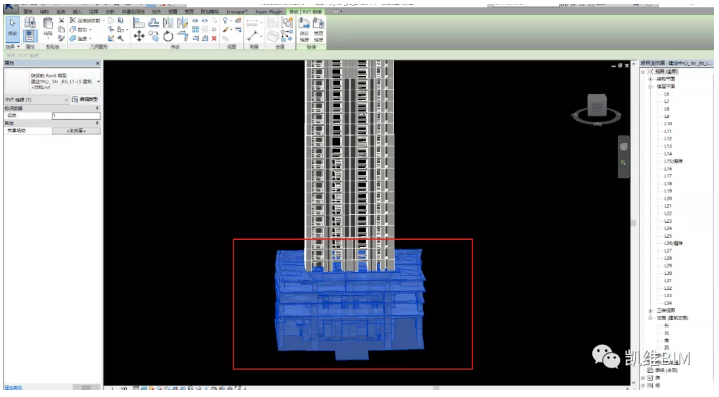
Task: Select the Array tool
Action: tap(195, 29)
